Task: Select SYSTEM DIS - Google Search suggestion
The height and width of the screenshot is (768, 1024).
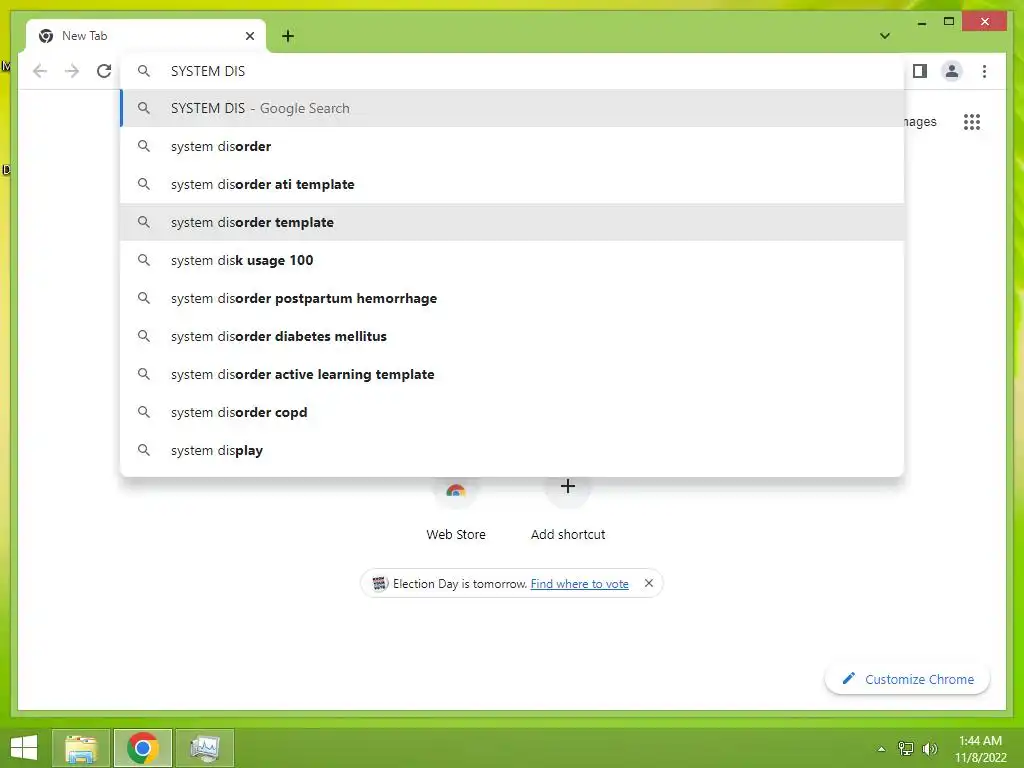Action: click(513, 108)
